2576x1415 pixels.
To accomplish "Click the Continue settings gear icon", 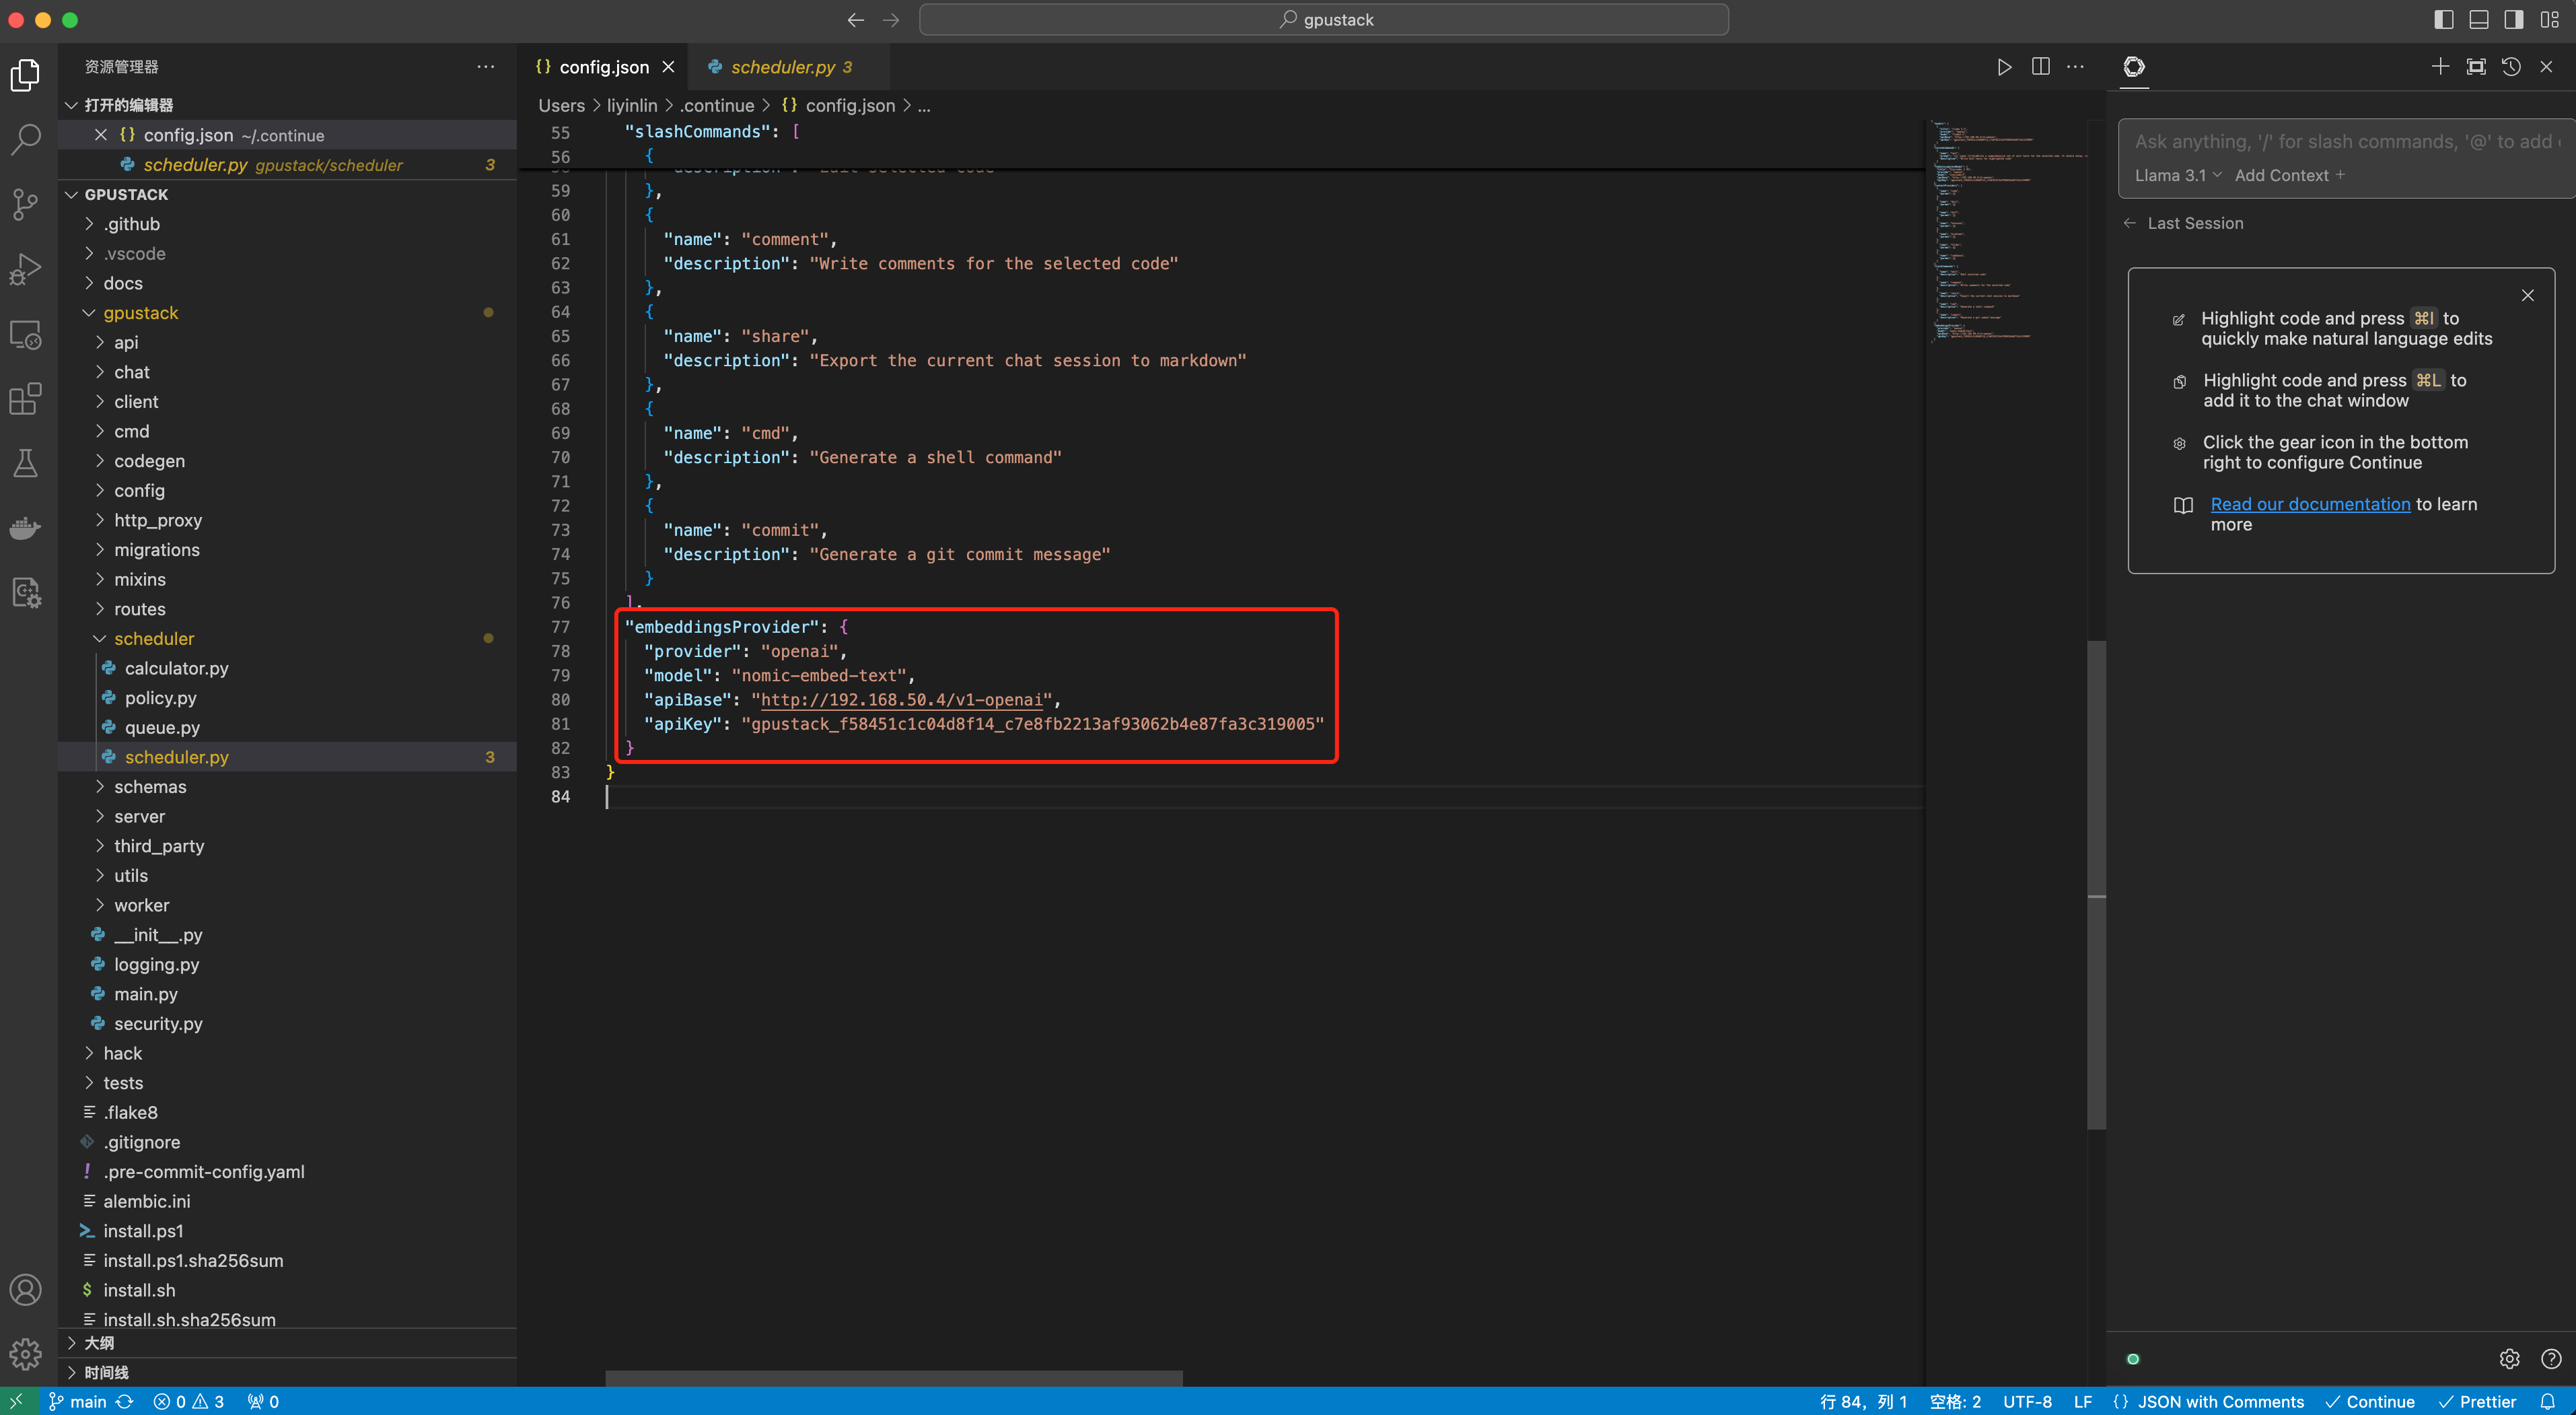I will click(x=2509, y=1358).
